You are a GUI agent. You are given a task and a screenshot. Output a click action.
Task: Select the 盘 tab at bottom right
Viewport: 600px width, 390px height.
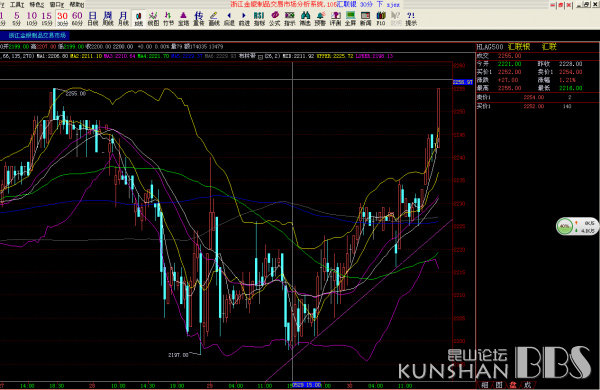pyautogui.click(x=513, y=385)
